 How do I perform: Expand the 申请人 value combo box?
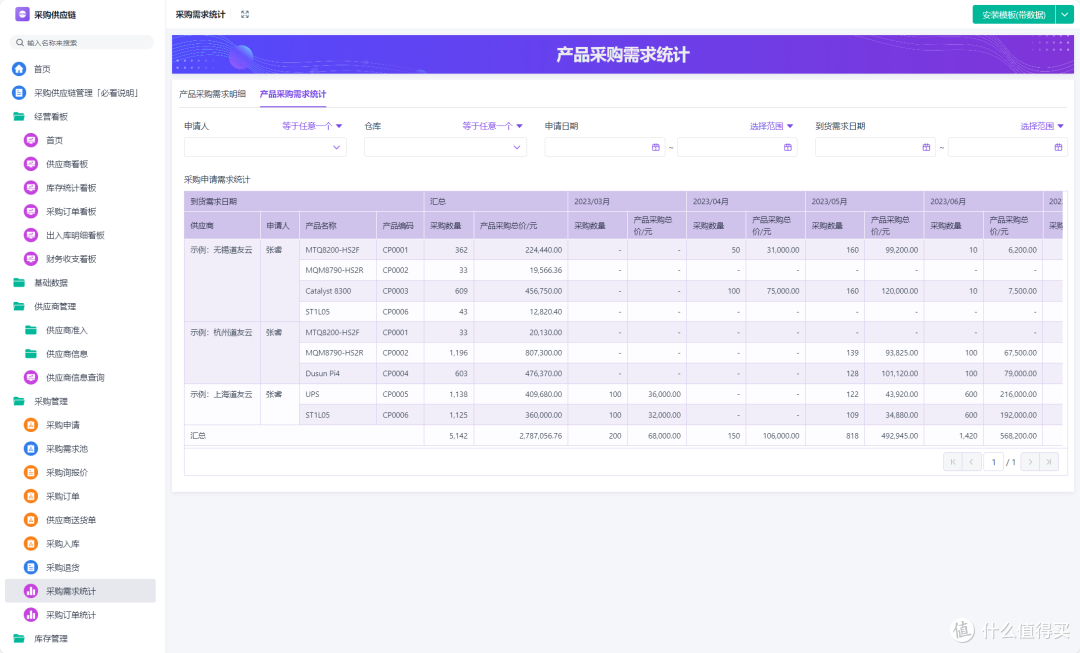265,147
